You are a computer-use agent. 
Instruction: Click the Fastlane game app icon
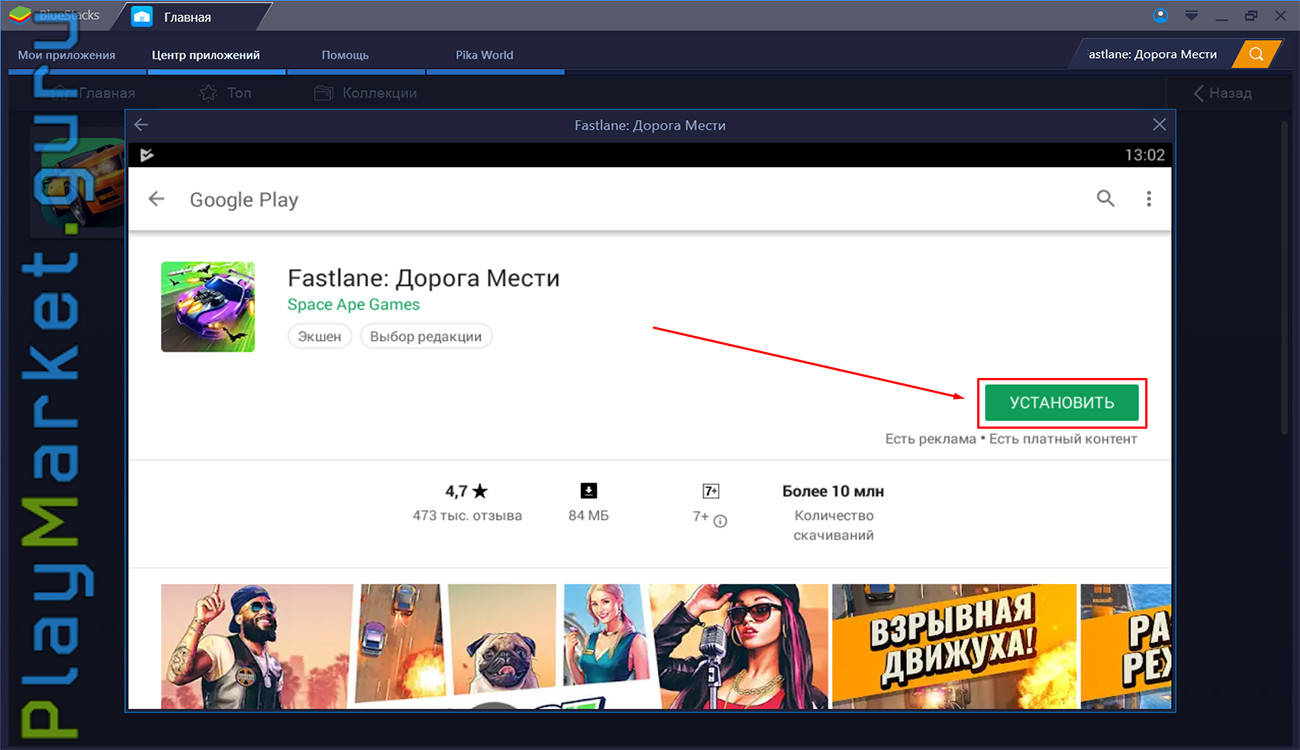208,307
